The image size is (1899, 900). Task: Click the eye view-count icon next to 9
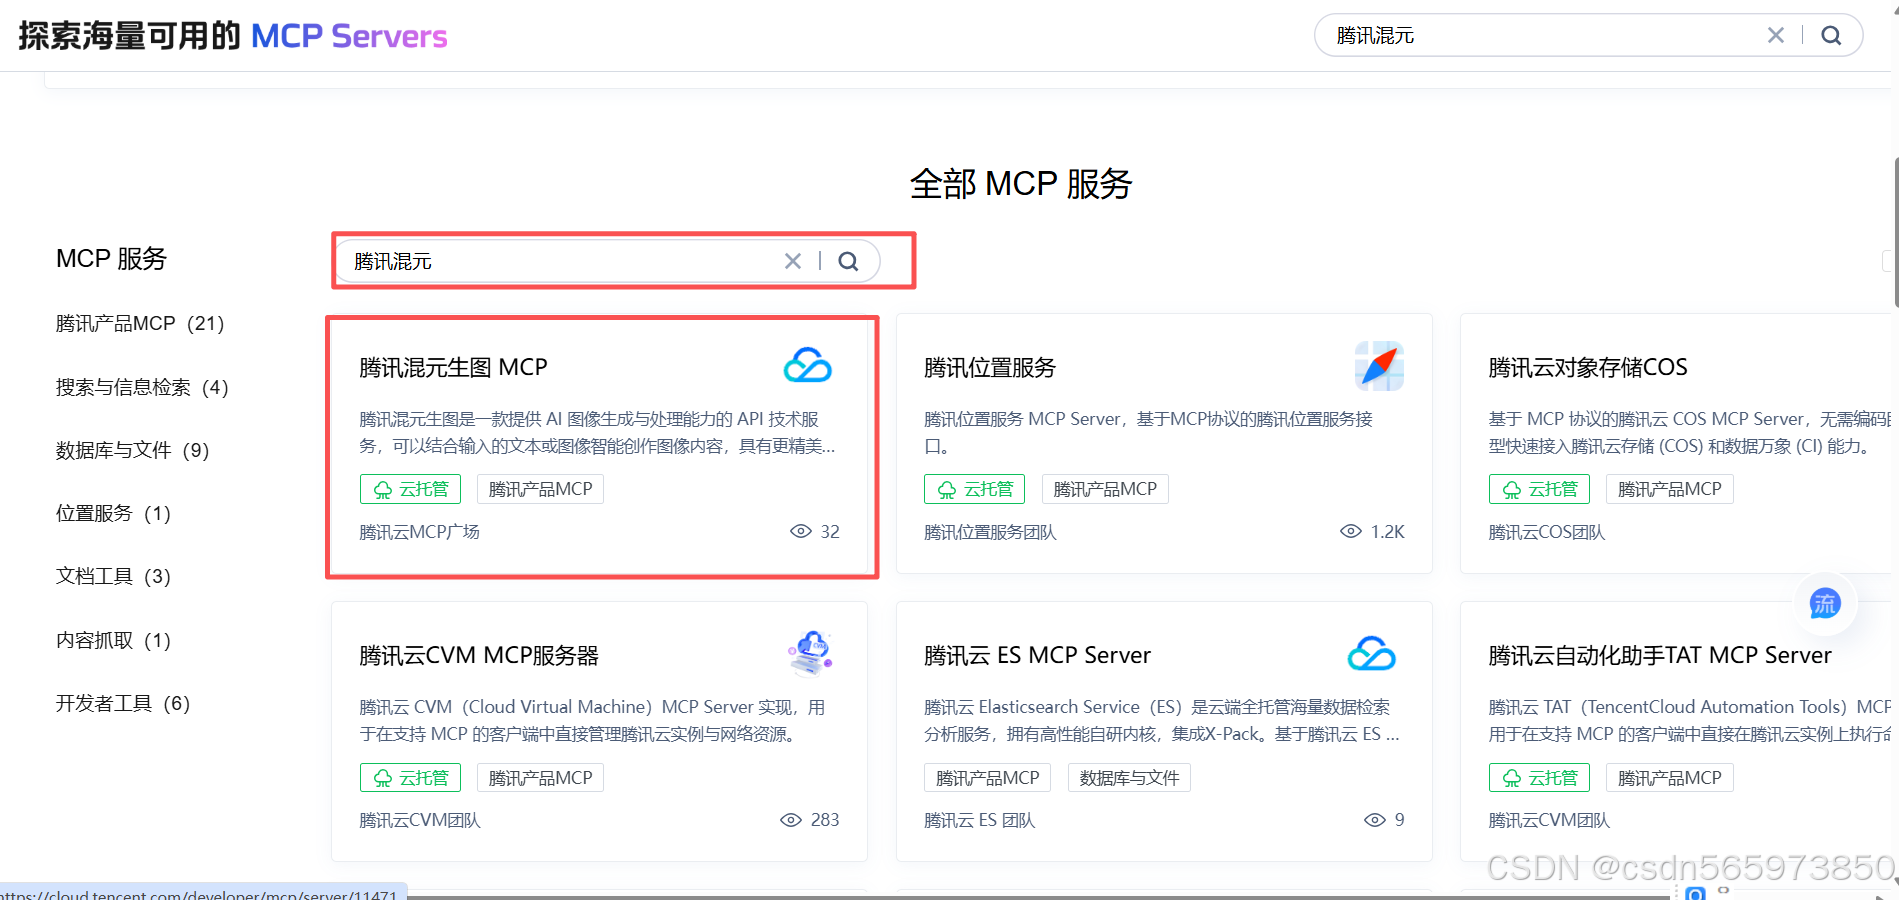click(x=1375, y=820)
